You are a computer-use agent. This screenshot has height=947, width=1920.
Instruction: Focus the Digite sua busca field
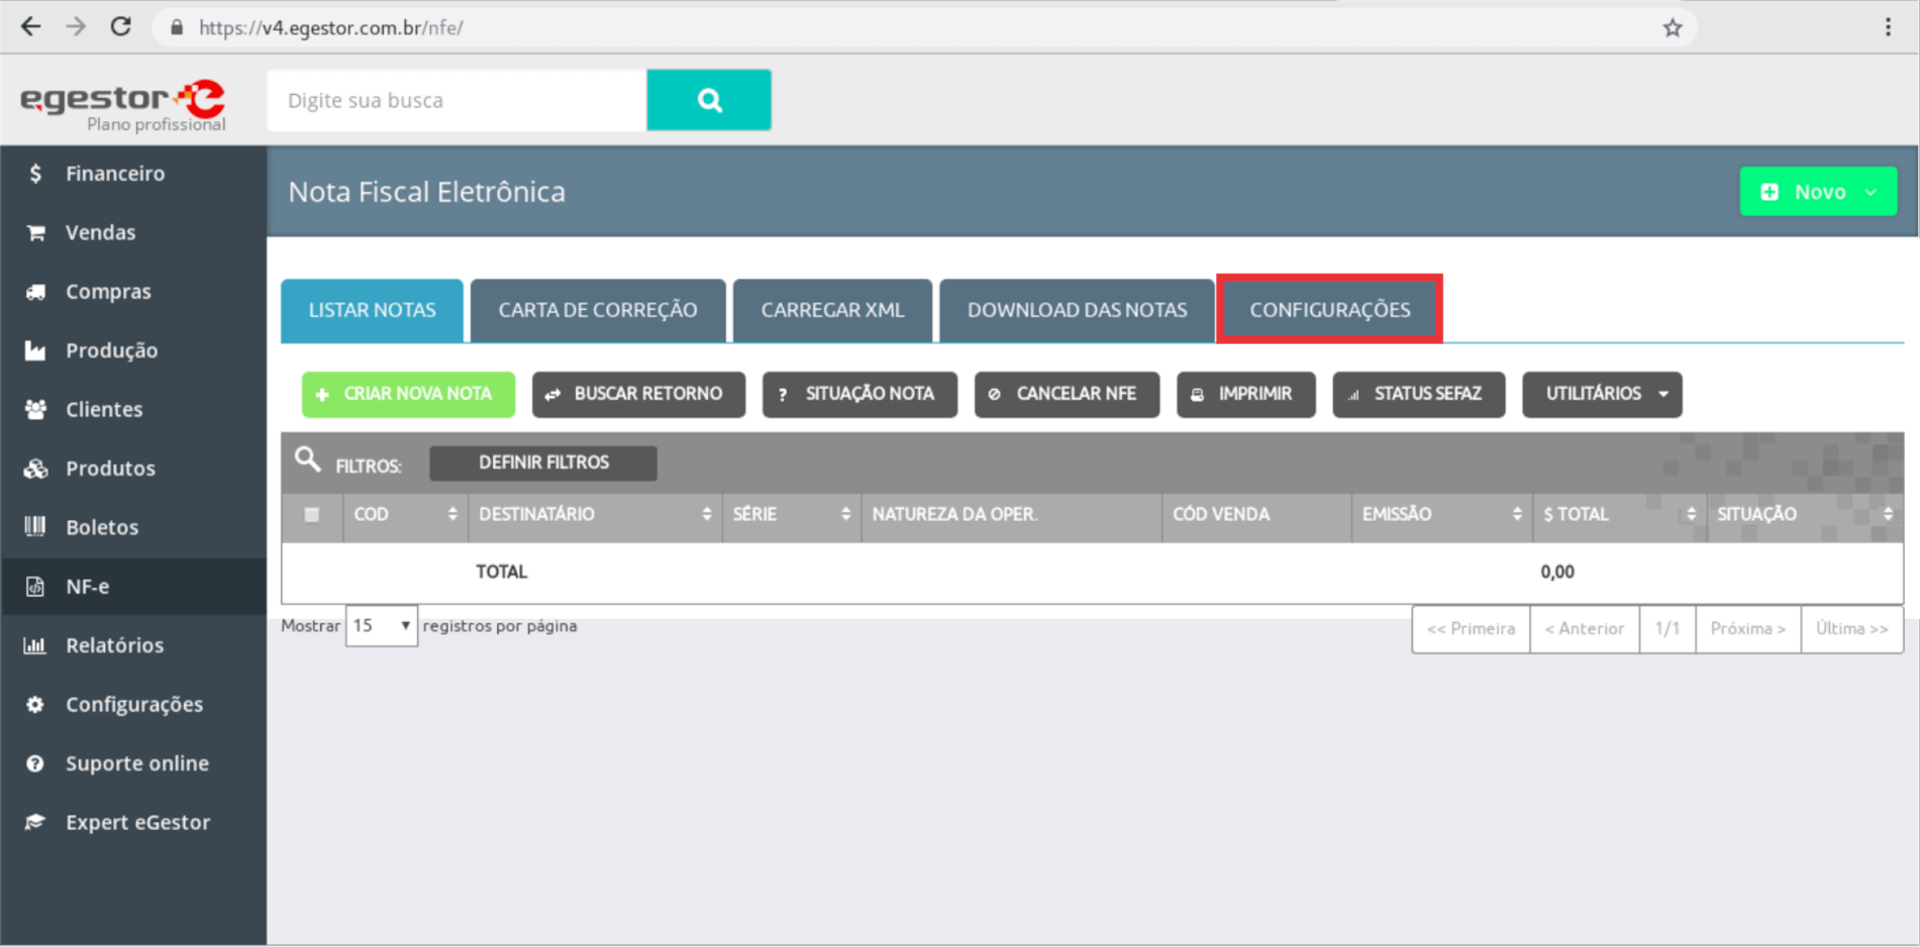coord(457,100)
